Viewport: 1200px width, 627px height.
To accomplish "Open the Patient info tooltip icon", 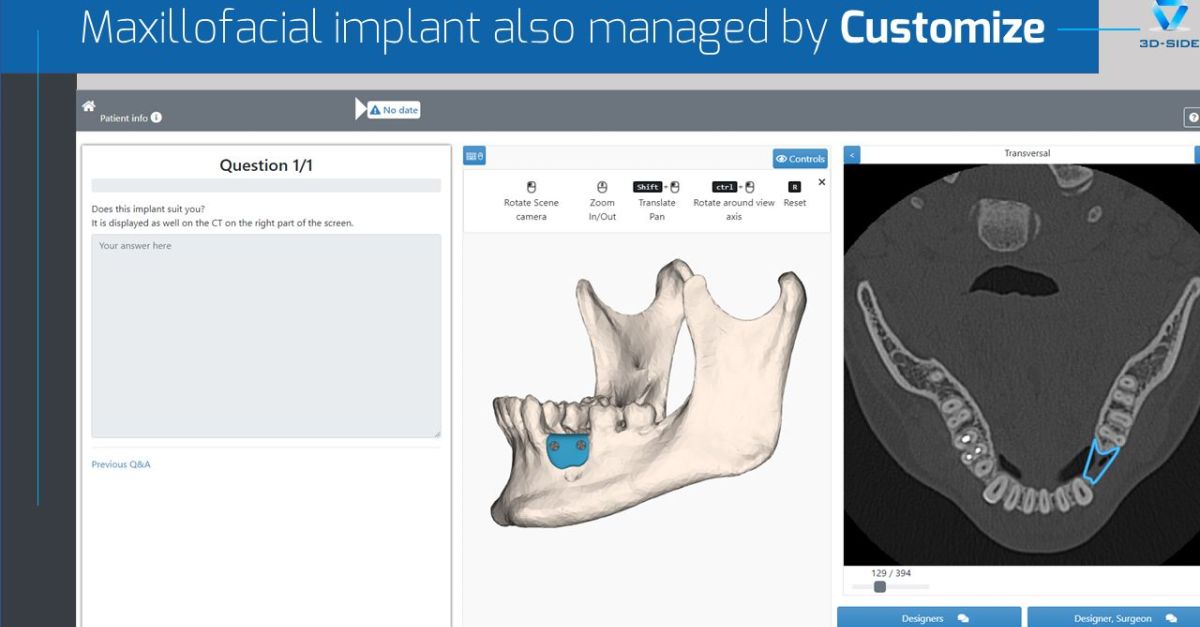I will click(156, 118).
